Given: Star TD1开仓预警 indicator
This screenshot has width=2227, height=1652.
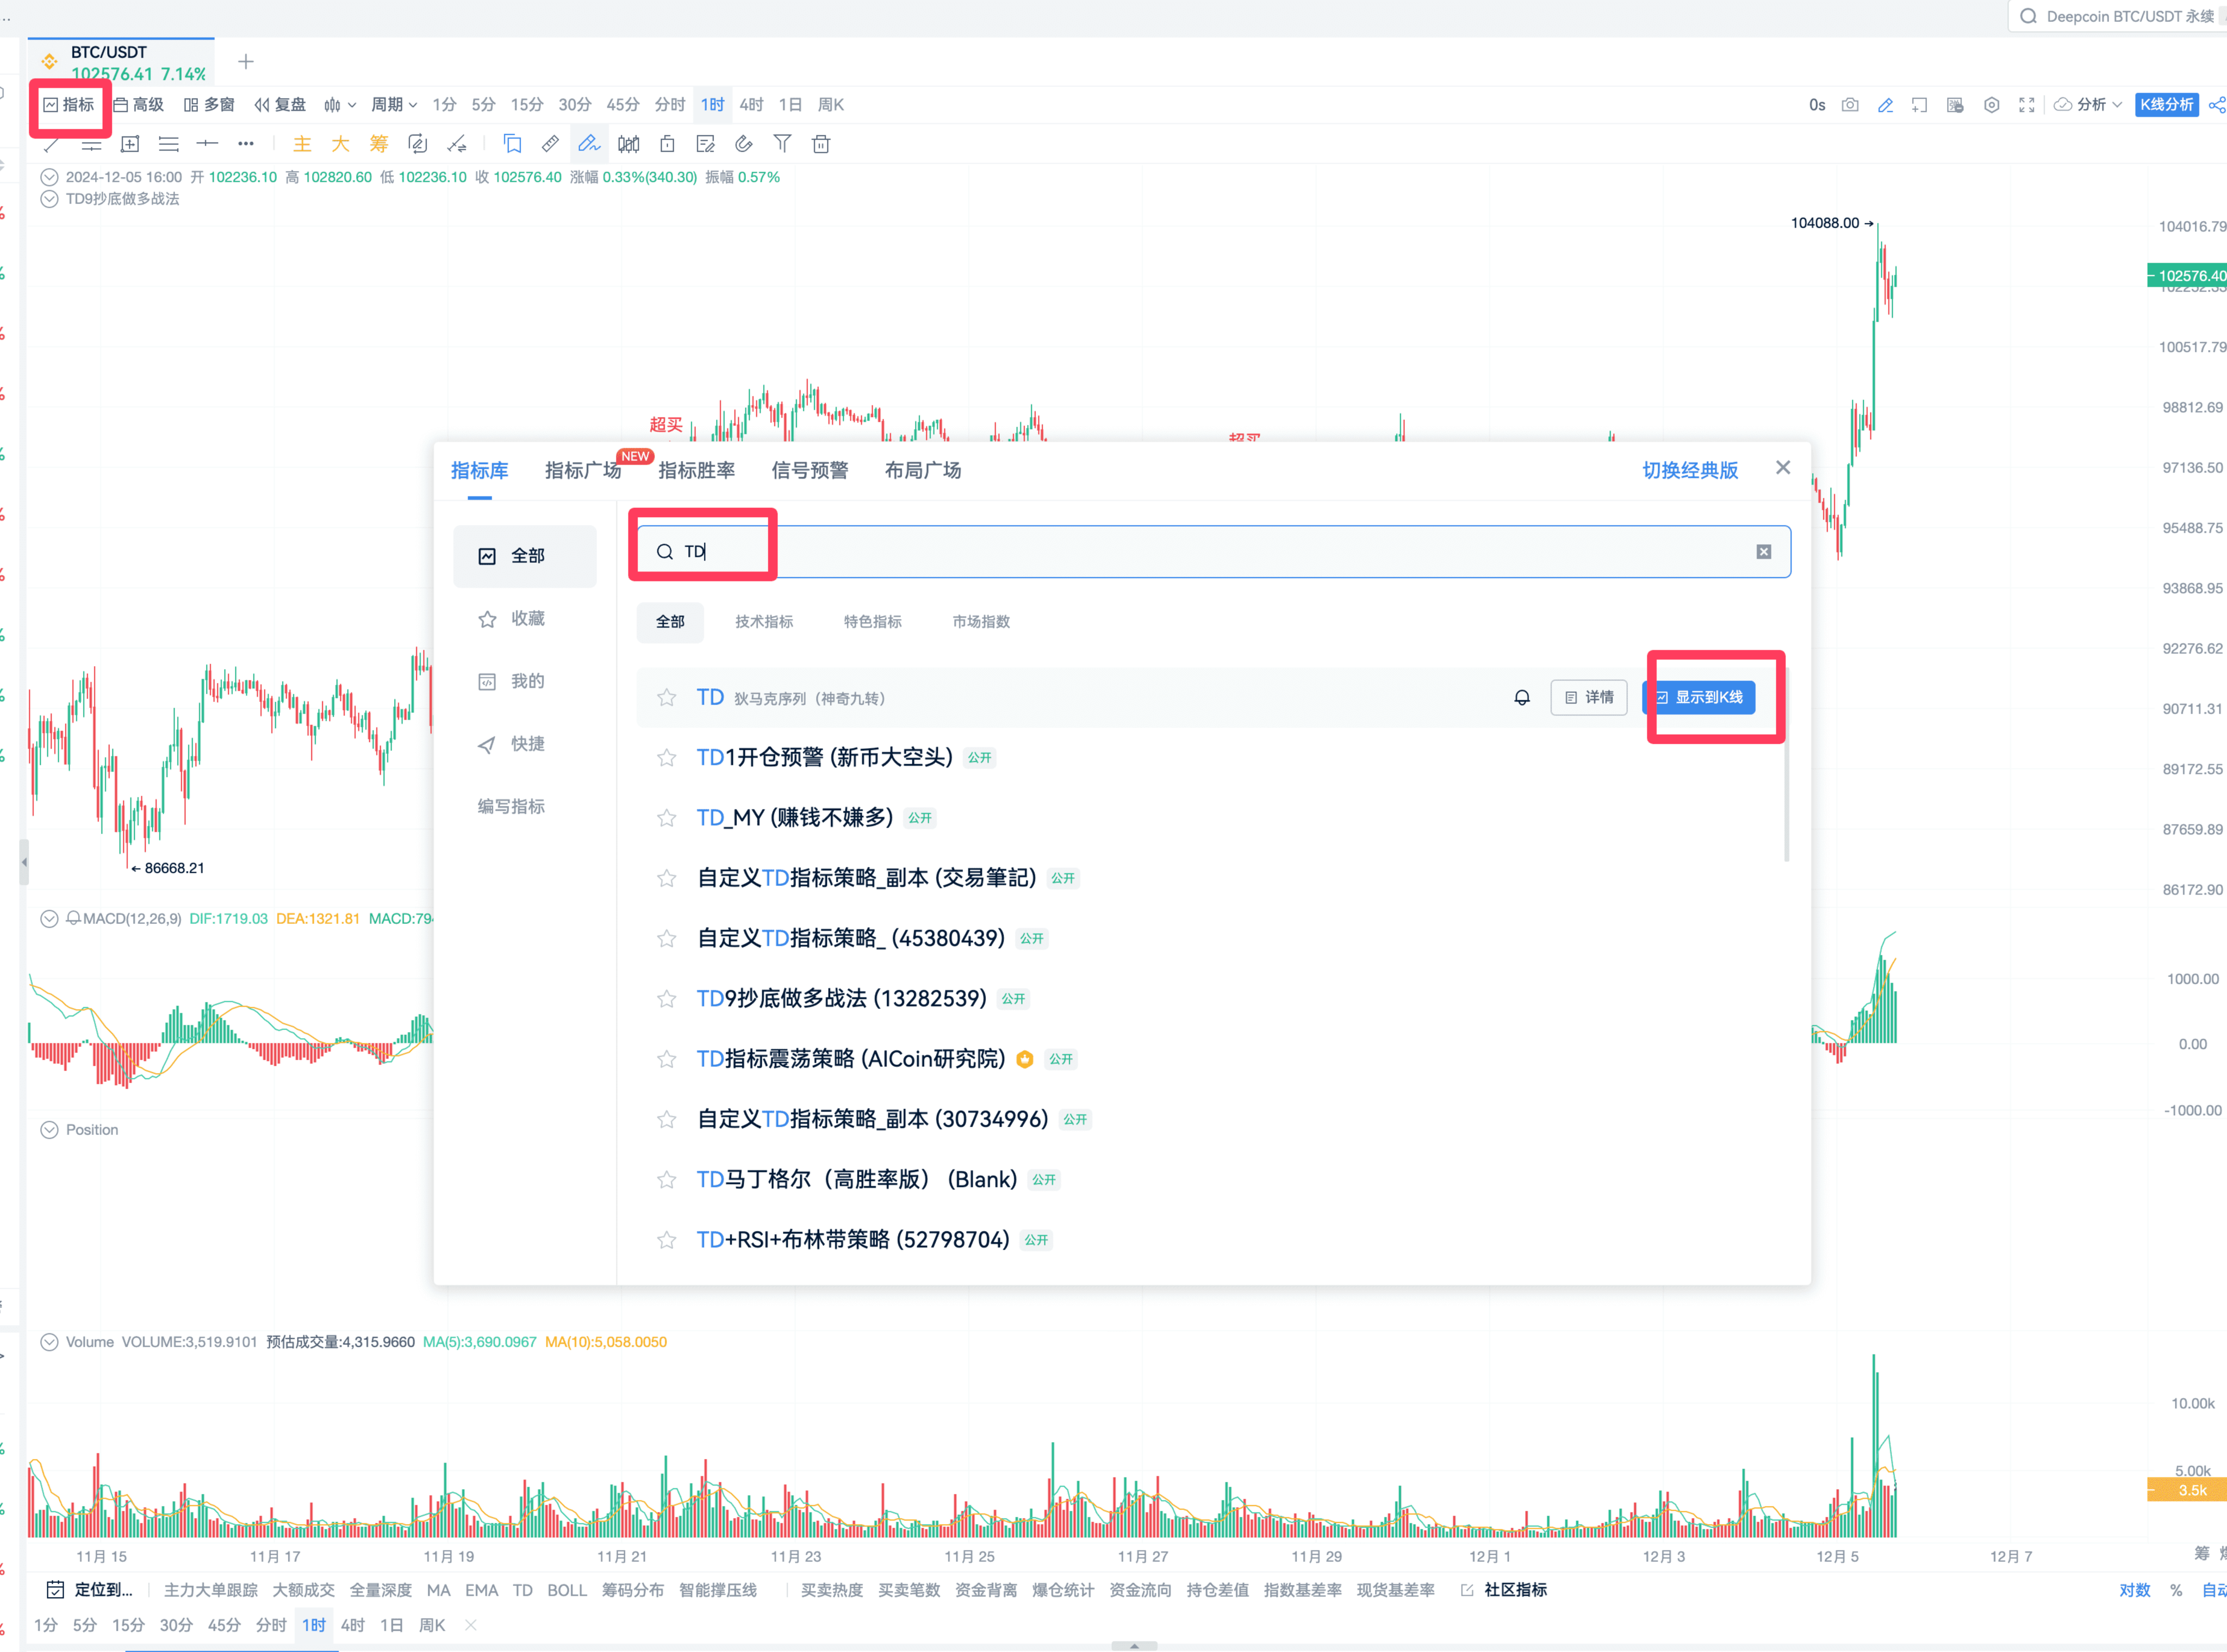Looking at the screenshot, I should pyautogui.click(x=666, y=758).
